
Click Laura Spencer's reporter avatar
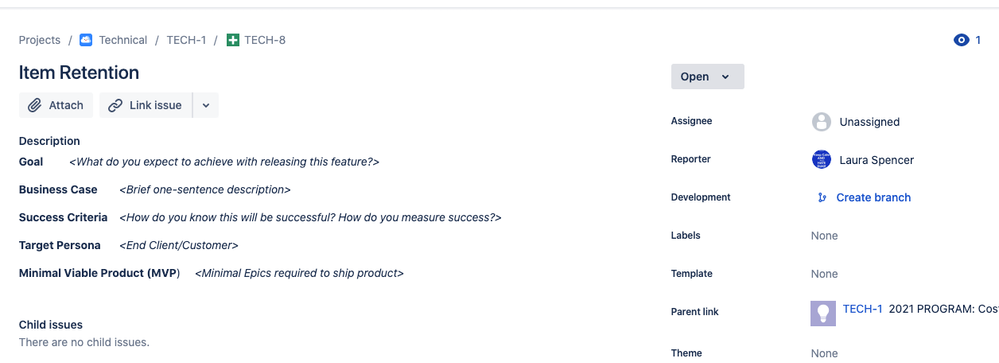pyautogui.click(x=821, y=160)
